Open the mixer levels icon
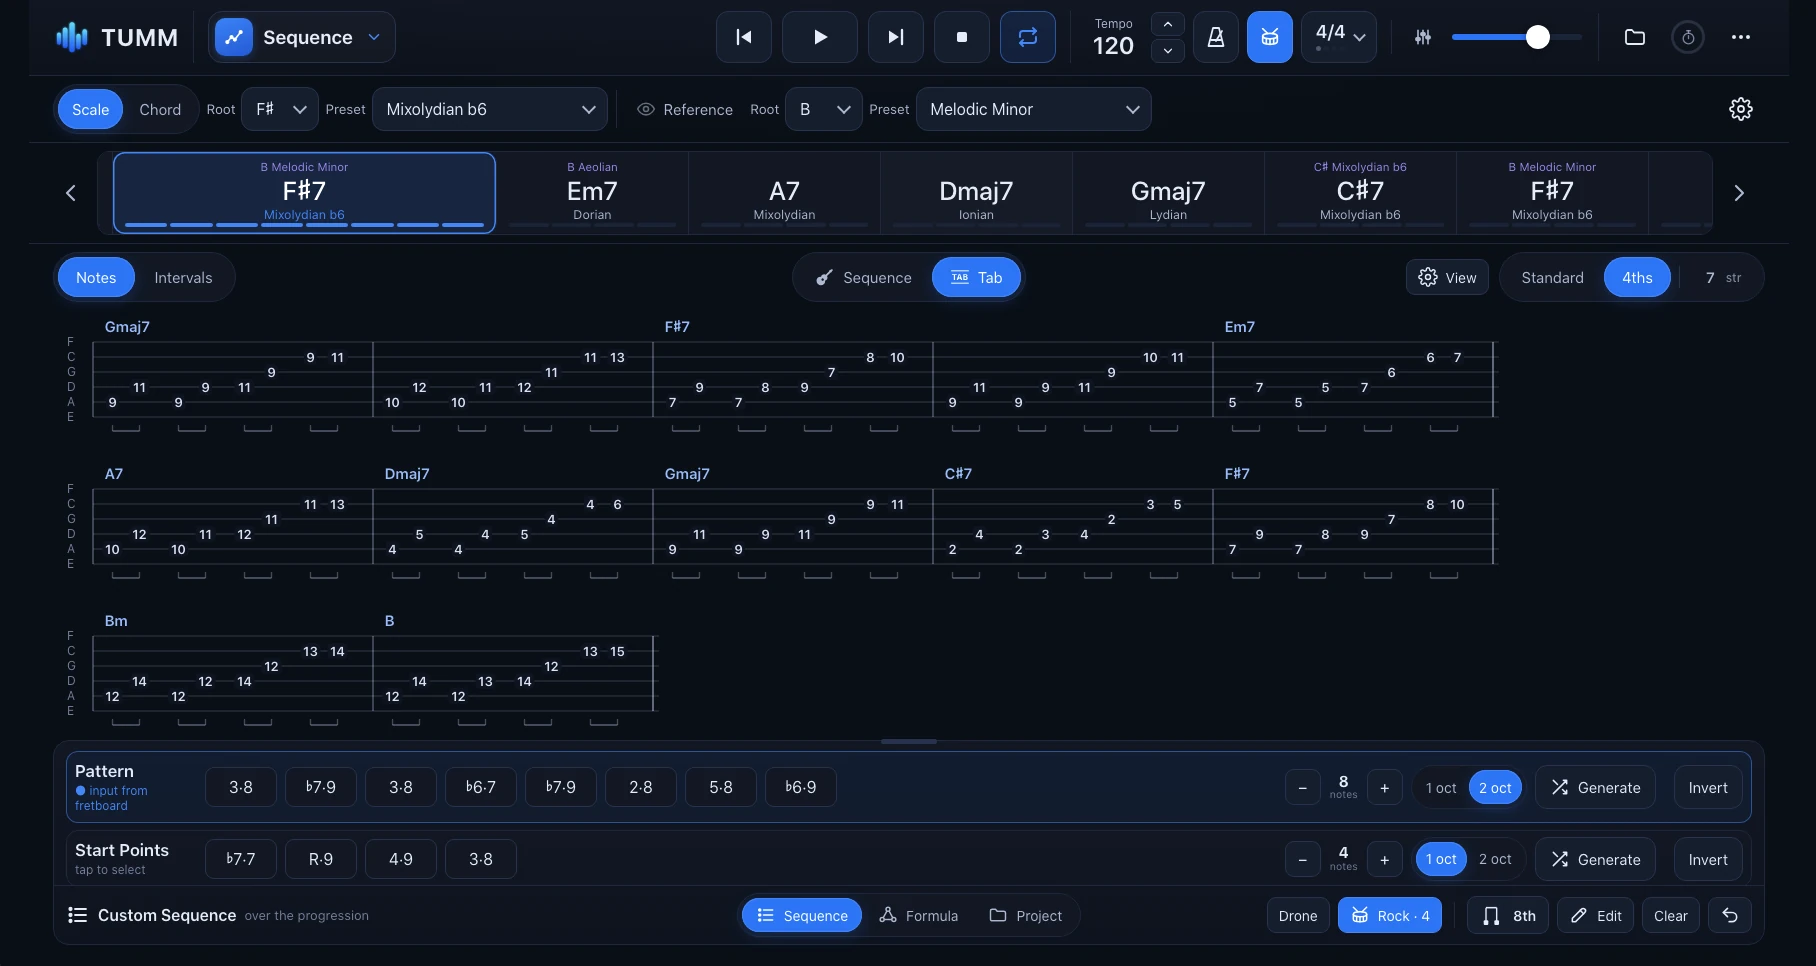The width and height of the screenshot is (1816, 966). (1422, 37)
